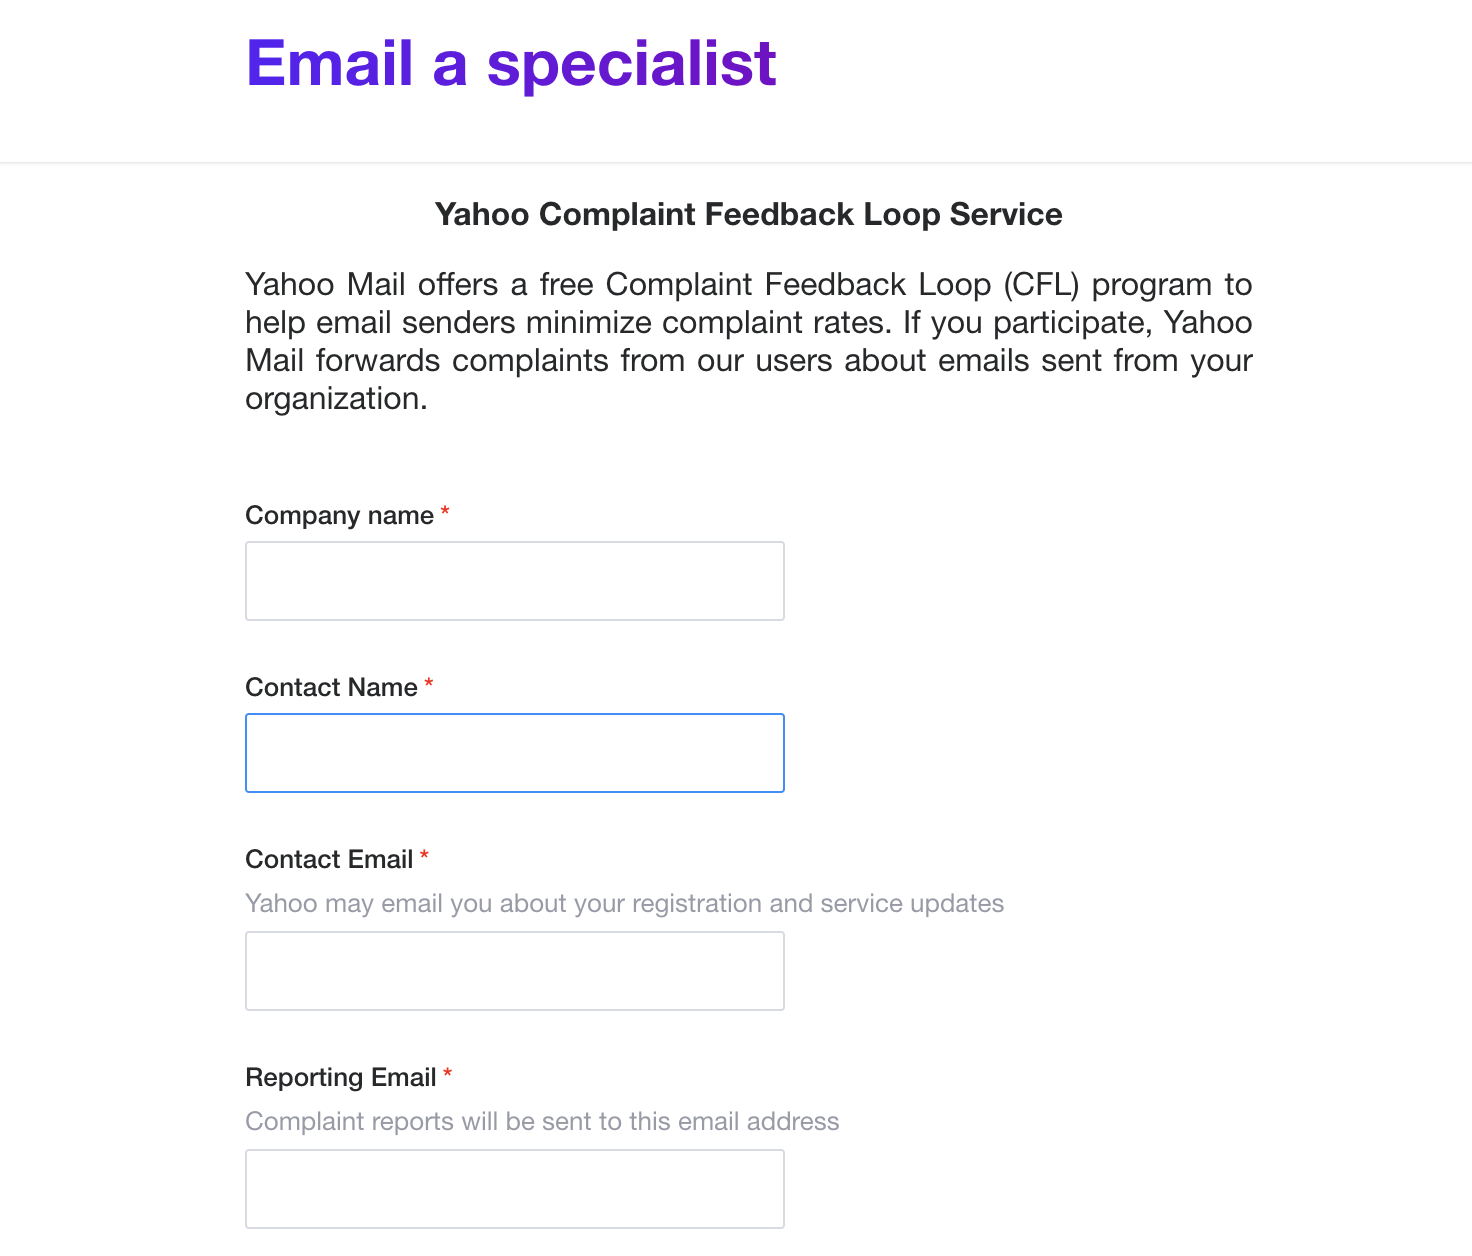Select the Contact Name field label
The width and height of the screenshot is (1472, 1256).
[x=333, y=687]
